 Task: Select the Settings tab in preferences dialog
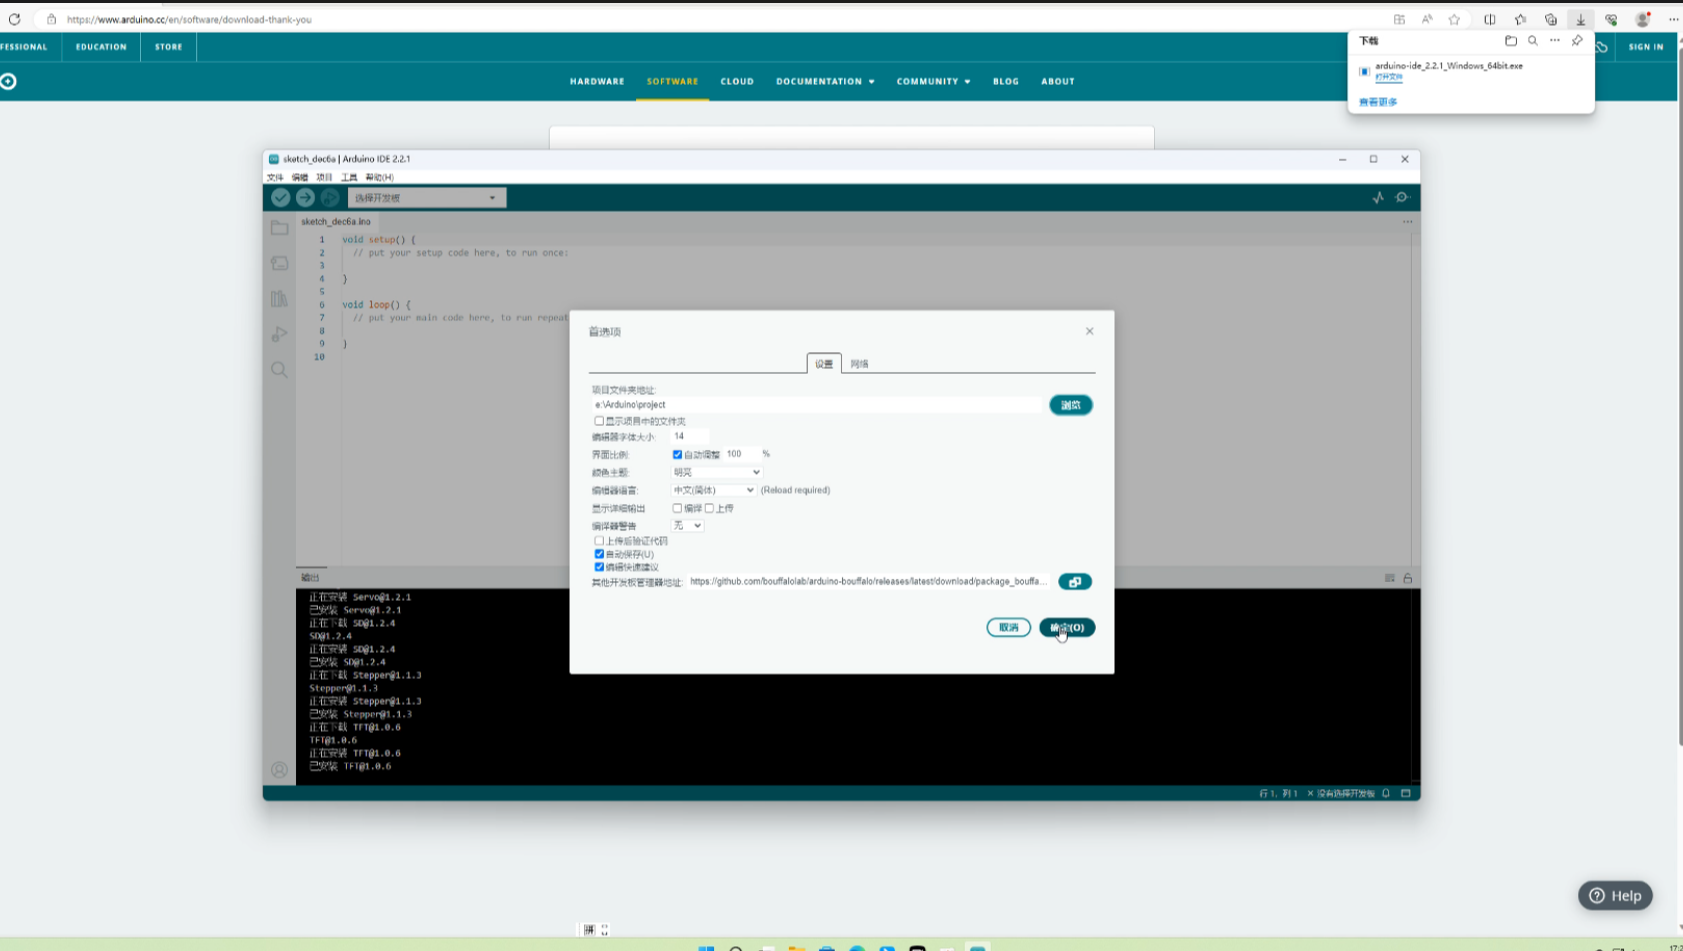coord(824,364)
